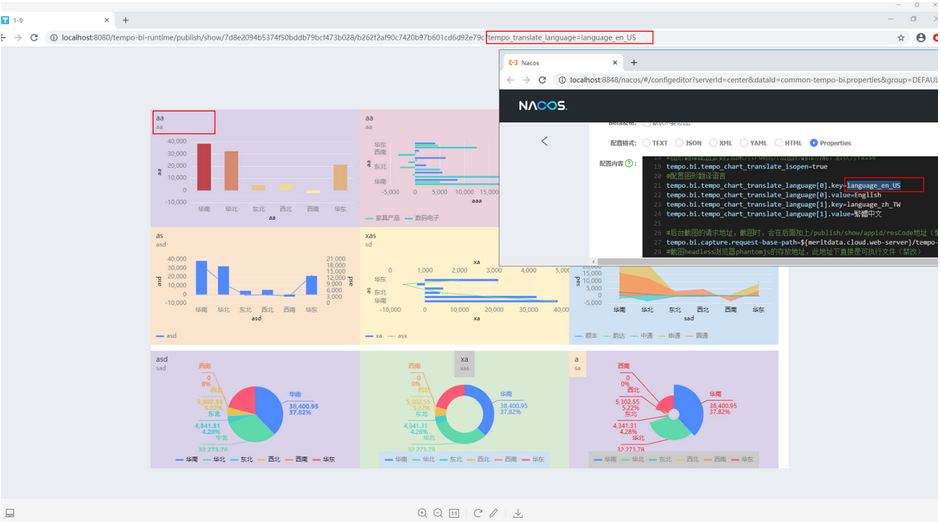Zoom out with the magnifier-minus icon
Viewport: 940px width, 522px height.
tap(438, 513)
